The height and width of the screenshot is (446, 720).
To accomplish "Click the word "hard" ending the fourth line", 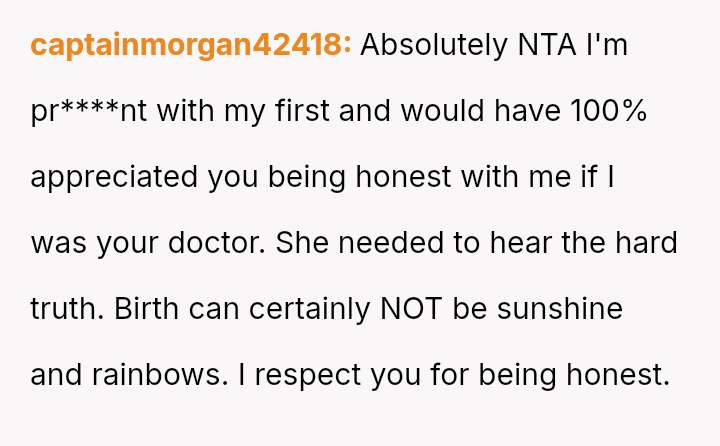I will pyautogui.click(x=651, y=243).
